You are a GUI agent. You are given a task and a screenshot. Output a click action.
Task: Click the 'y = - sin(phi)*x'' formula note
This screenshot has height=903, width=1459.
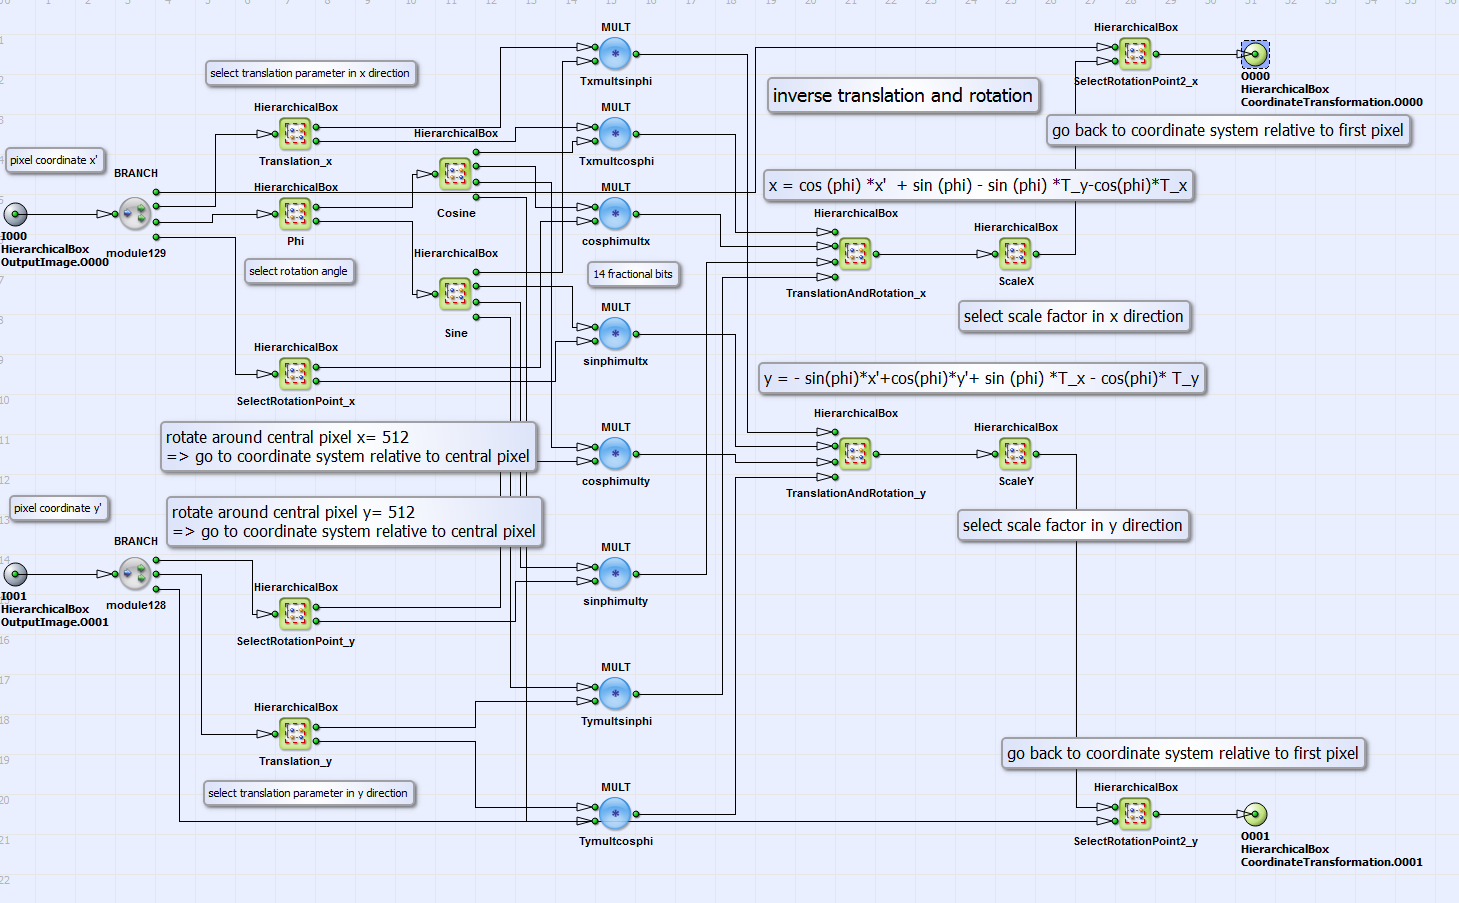click(982, 378)
